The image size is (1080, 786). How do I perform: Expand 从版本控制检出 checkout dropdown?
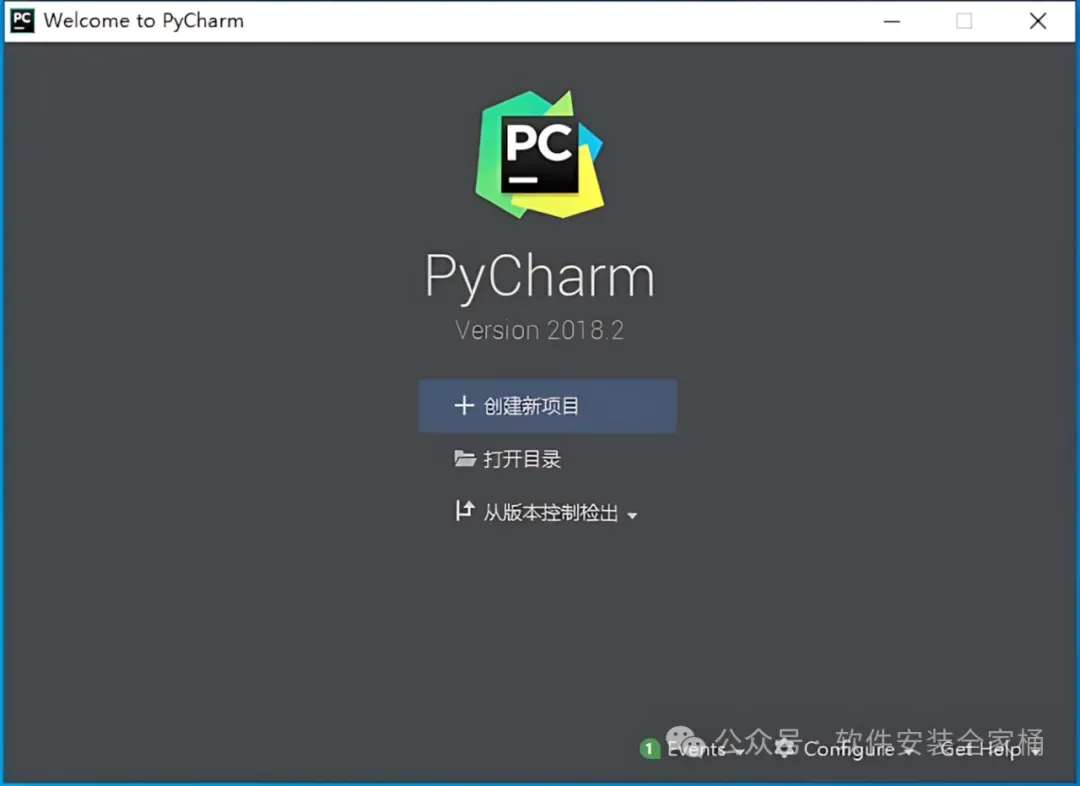point(546,513)
